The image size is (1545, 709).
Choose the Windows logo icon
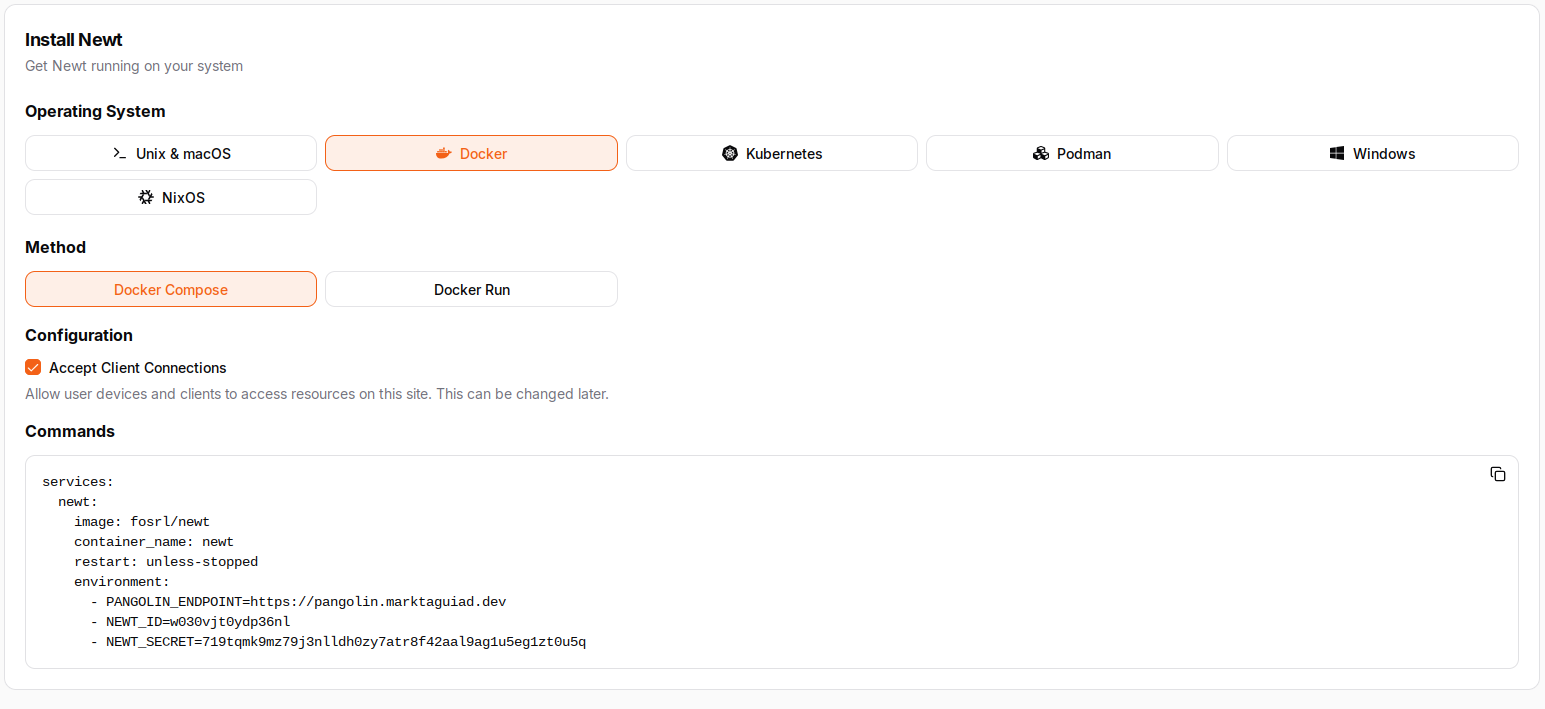(x=1337, y=154)
